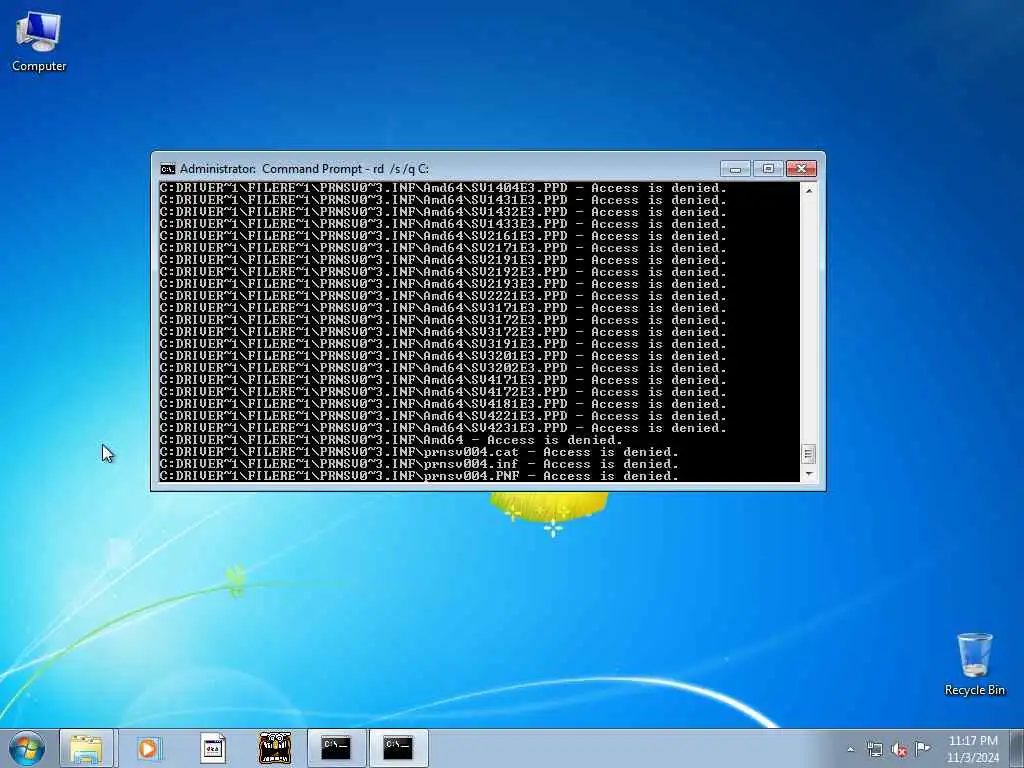Click the prnsv004.cat access denied line
The width and height of the screenshot is (1024, 768).
[x=419, y=452]
